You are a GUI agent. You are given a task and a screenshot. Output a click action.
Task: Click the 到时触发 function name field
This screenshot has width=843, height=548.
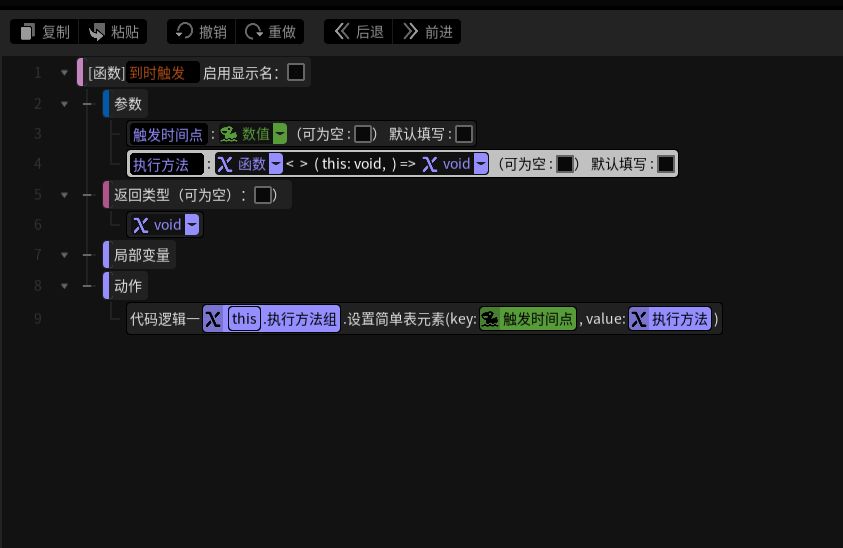pyautogui.click(x=163, y=73)
